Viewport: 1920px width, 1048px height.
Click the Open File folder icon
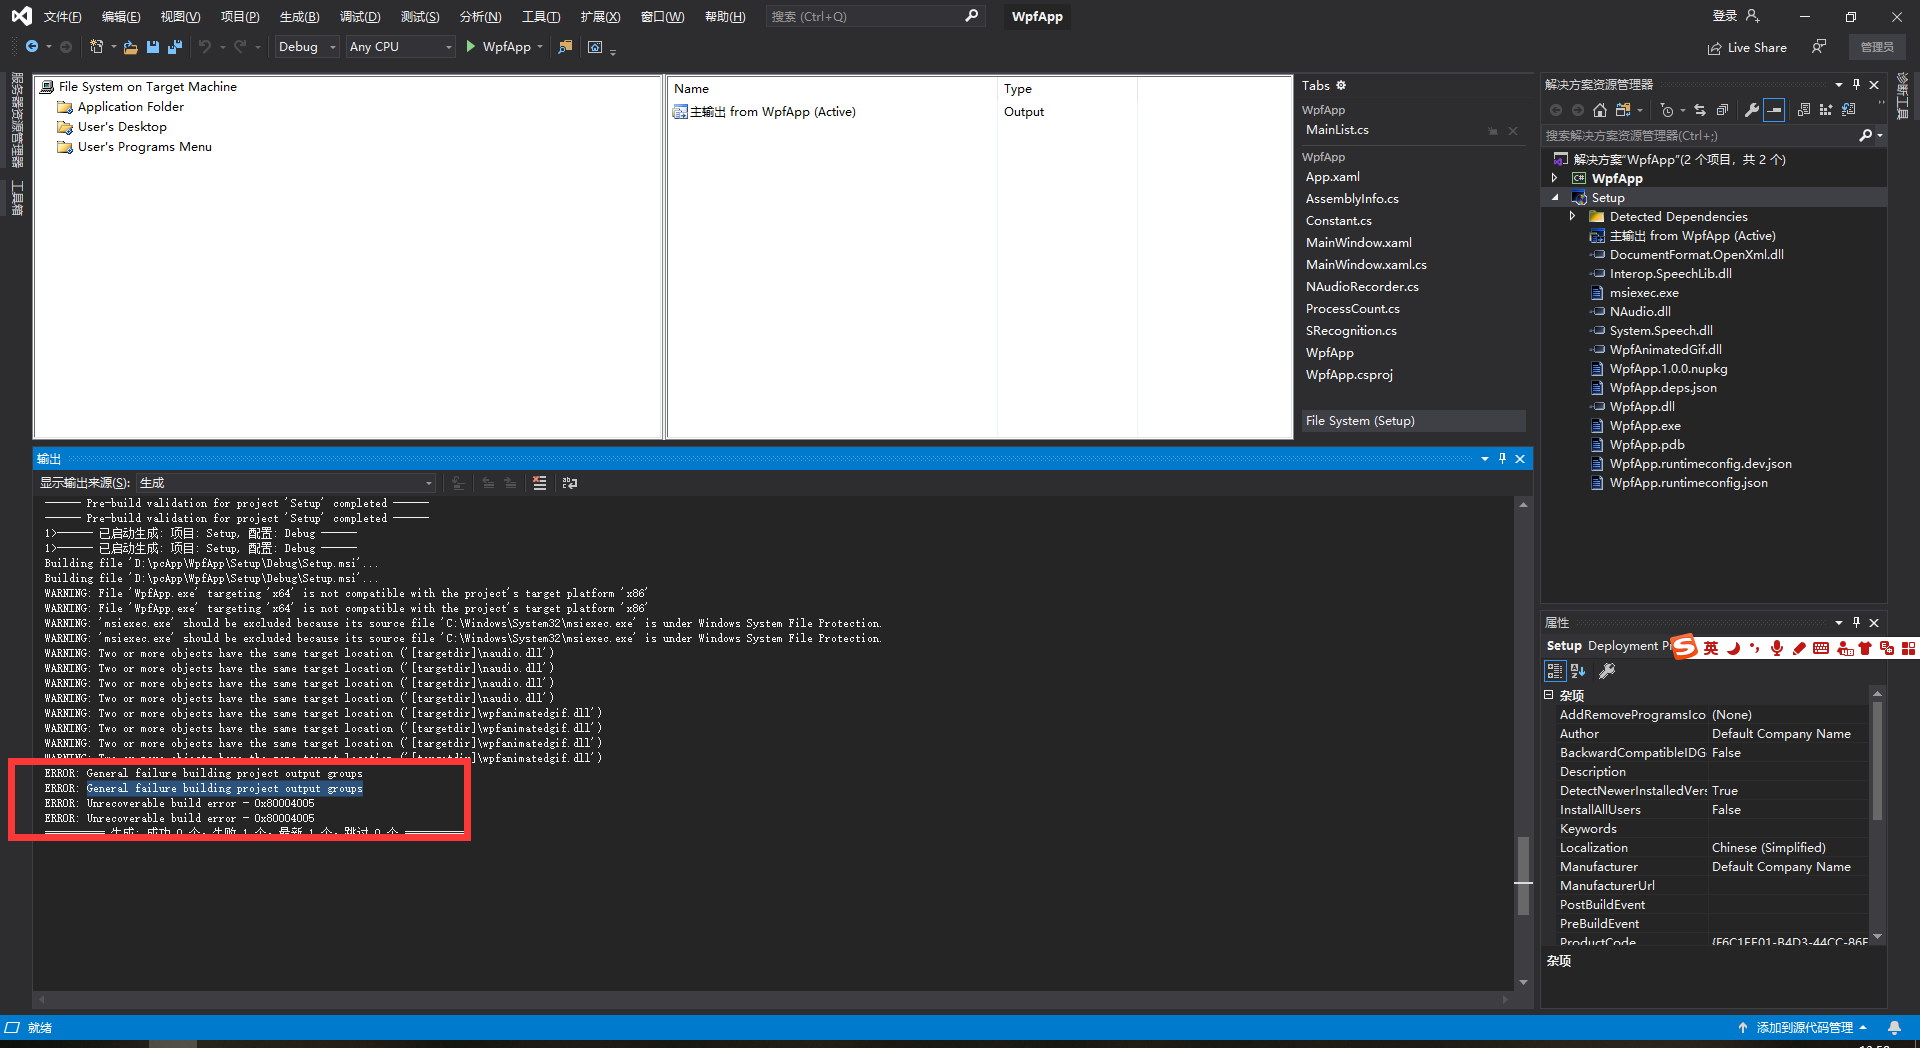(130, 47)
